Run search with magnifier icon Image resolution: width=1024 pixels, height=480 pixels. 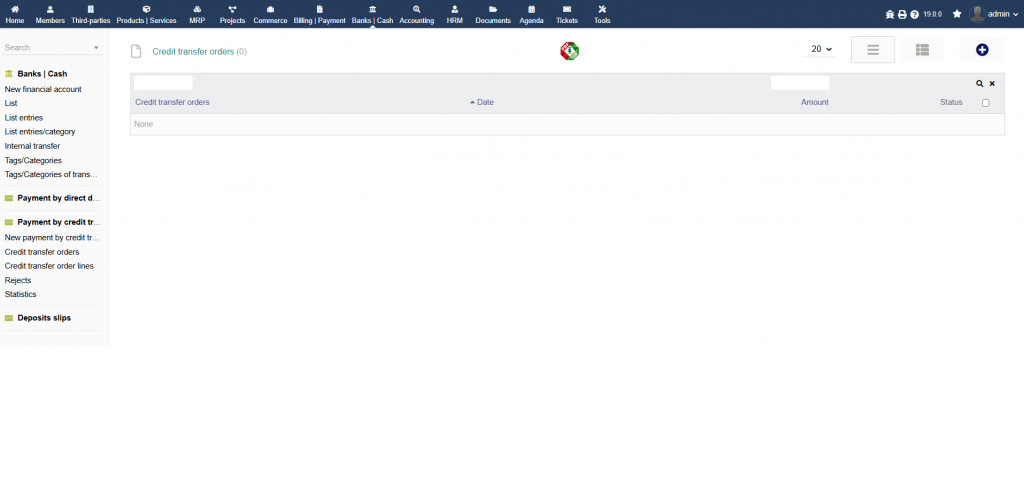[980, 84]
